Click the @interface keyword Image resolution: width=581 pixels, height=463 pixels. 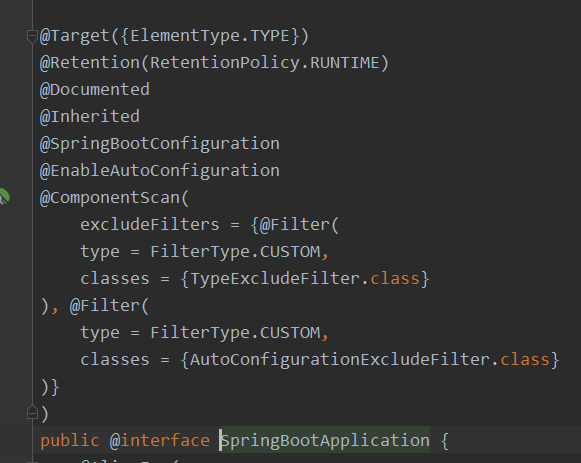[160, 441]
